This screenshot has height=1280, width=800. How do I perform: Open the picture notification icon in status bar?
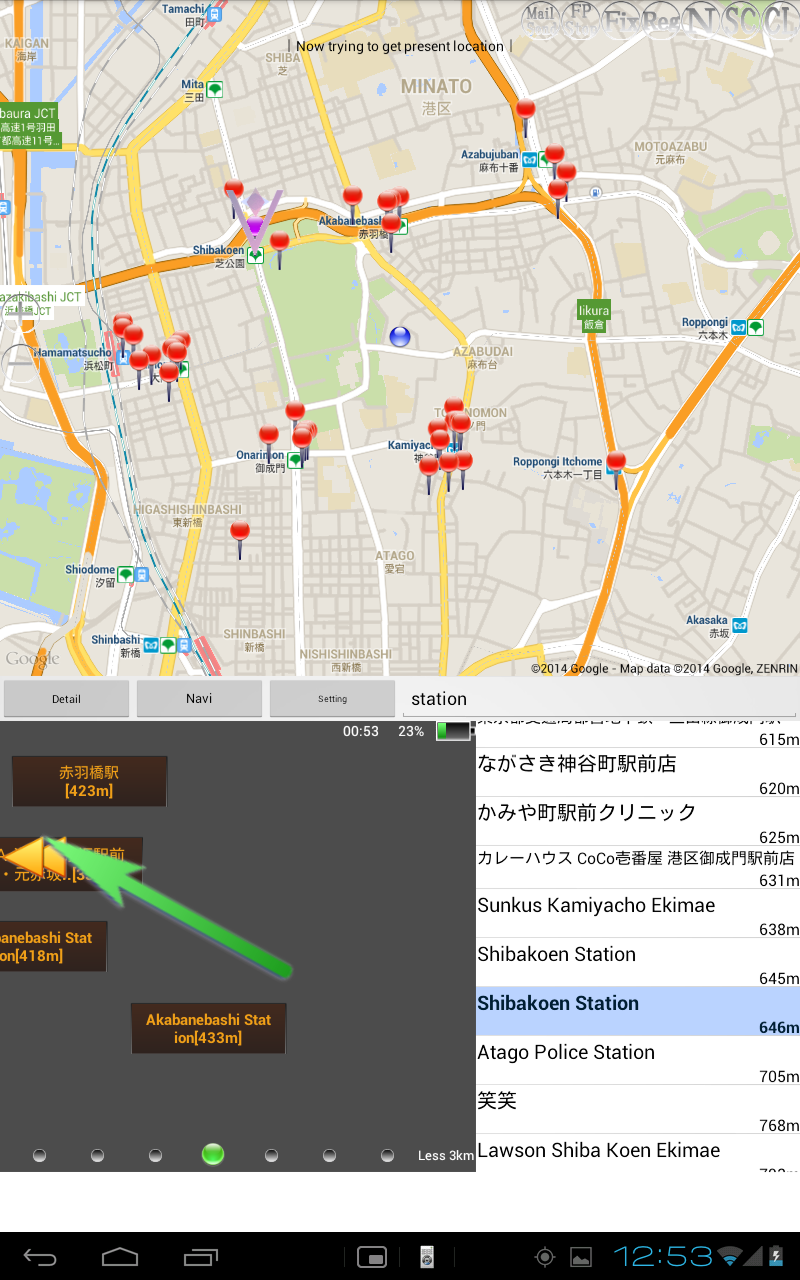click(x=580, y=1257)
